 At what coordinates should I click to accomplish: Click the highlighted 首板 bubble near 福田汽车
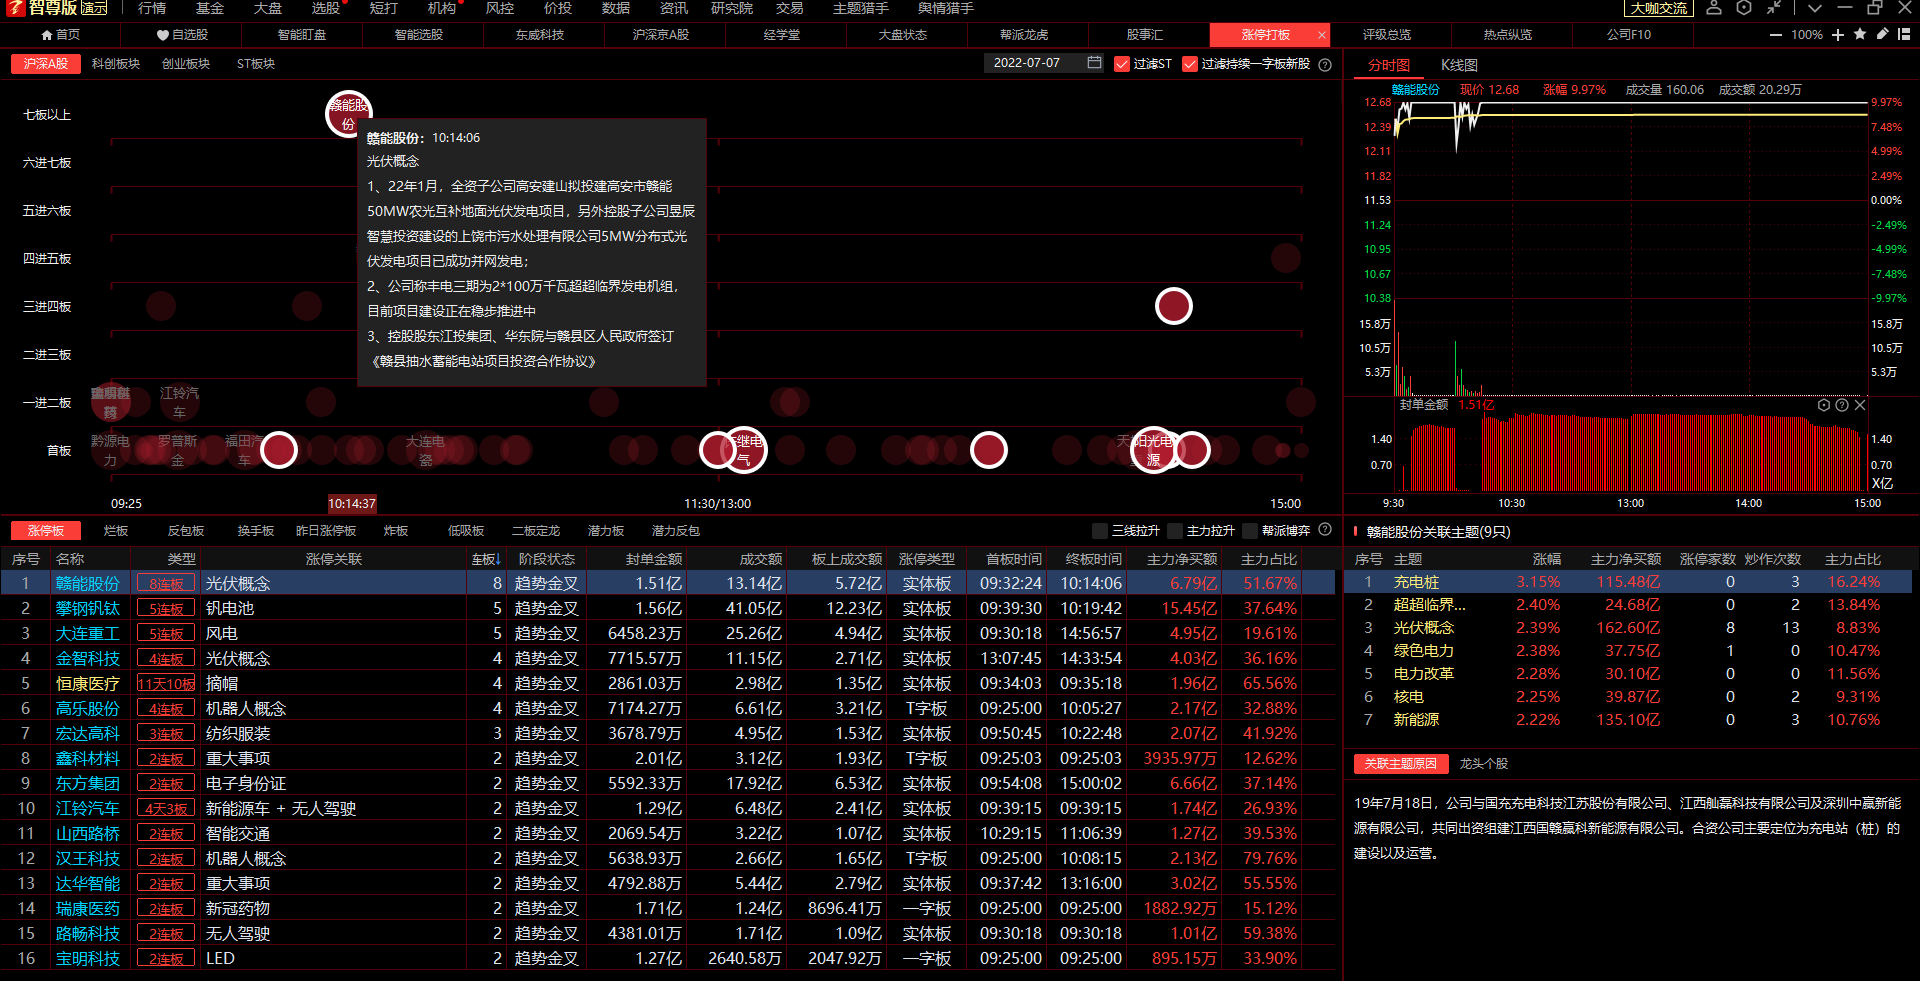tap(279, 450)
